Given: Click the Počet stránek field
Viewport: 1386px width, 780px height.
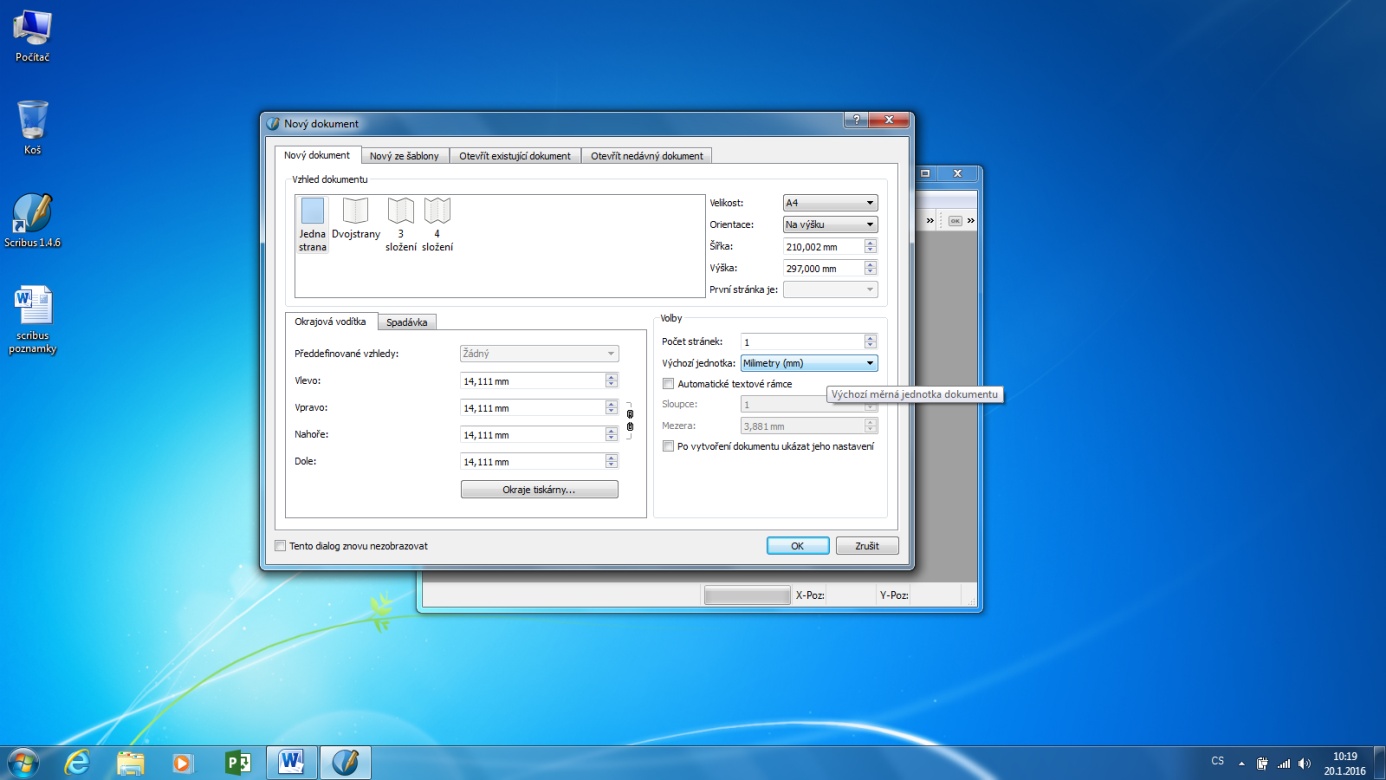Looking at the screenshot, I should tap(802, 342).
